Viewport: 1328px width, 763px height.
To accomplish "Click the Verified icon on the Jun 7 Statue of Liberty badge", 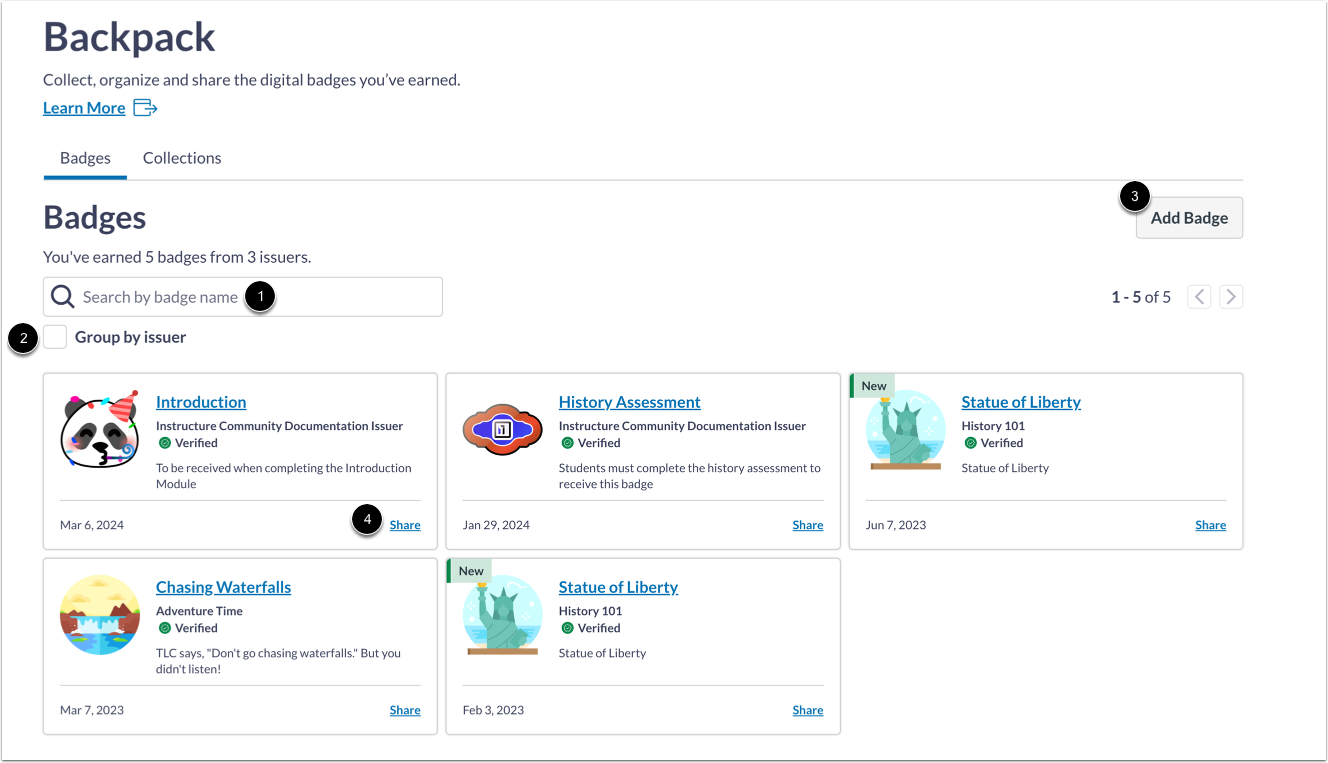I will tap(969, 443).
